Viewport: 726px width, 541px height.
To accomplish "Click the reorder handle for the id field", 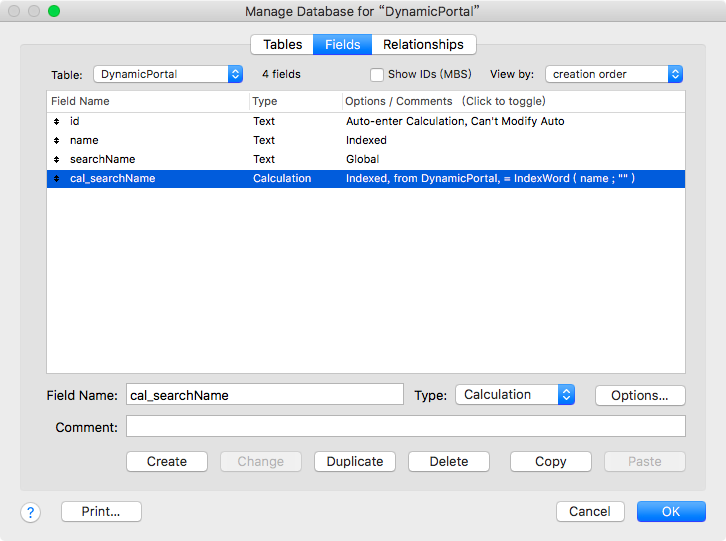I will pos(56,121).
